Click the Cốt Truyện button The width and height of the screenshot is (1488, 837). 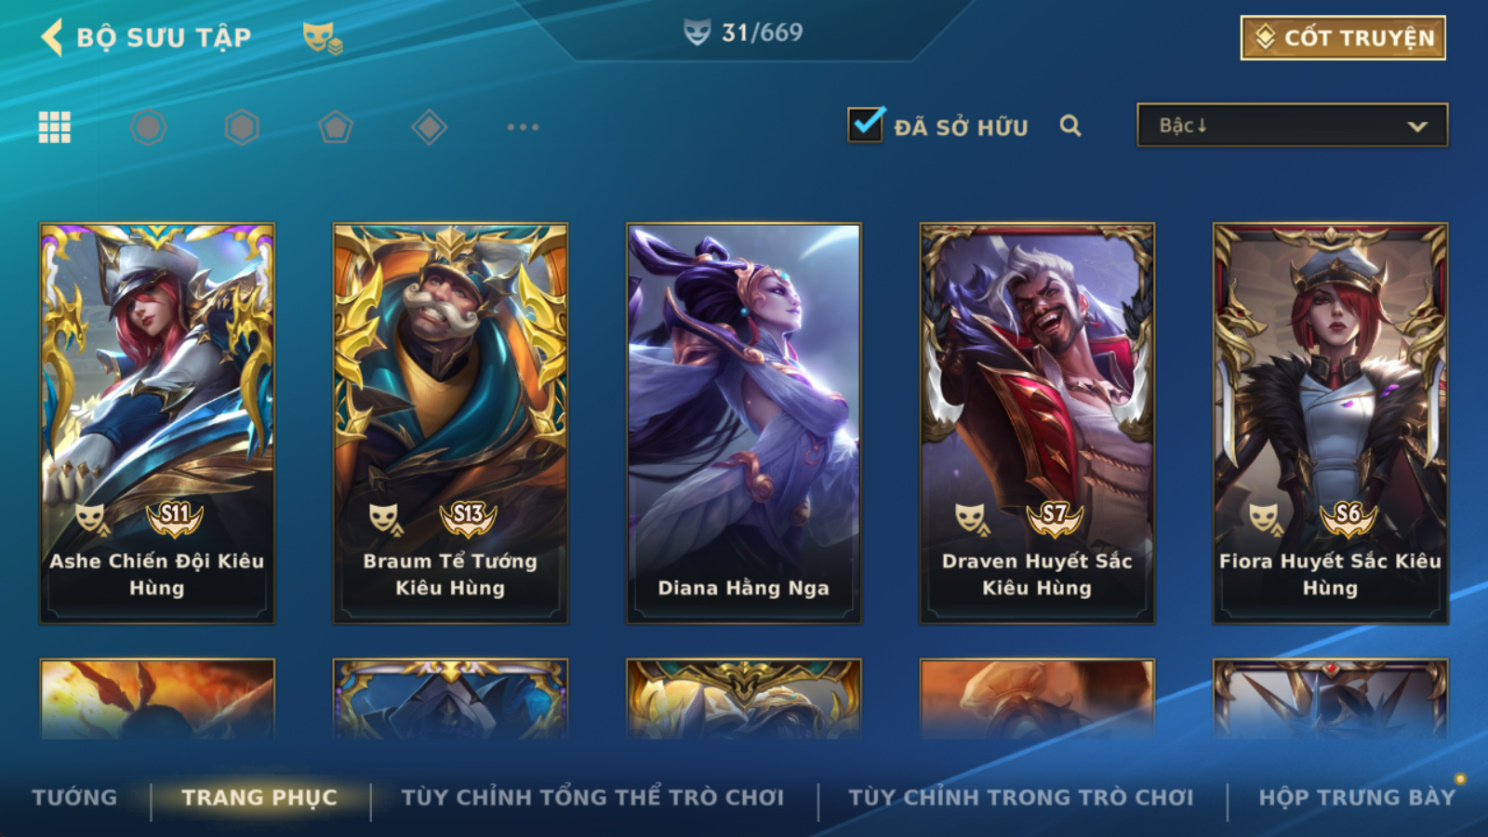1343,38
